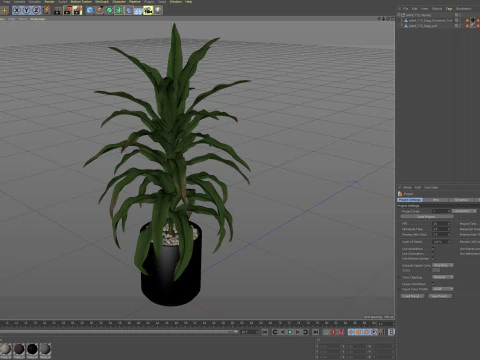This screenshot has height=360, width=480.
Task: Open Attribute Manager Mode menu
Action: tap(407, 187)
